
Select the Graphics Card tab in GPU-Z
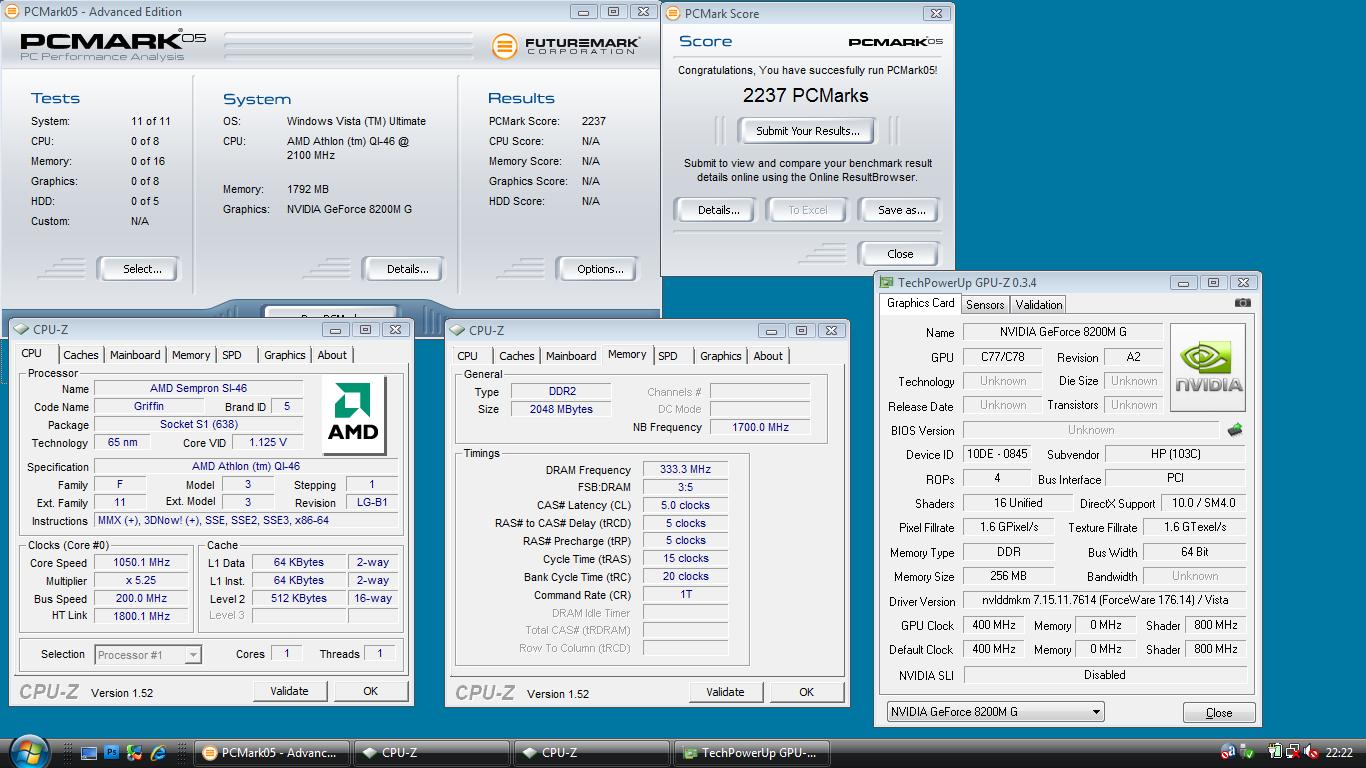point(921,303)
